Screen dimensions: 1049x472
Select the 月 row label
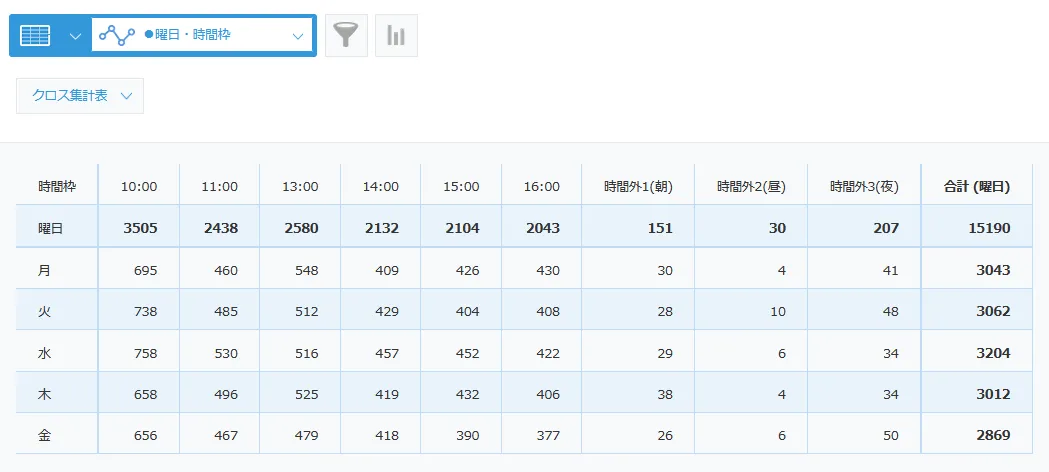(x=44, y=270)
